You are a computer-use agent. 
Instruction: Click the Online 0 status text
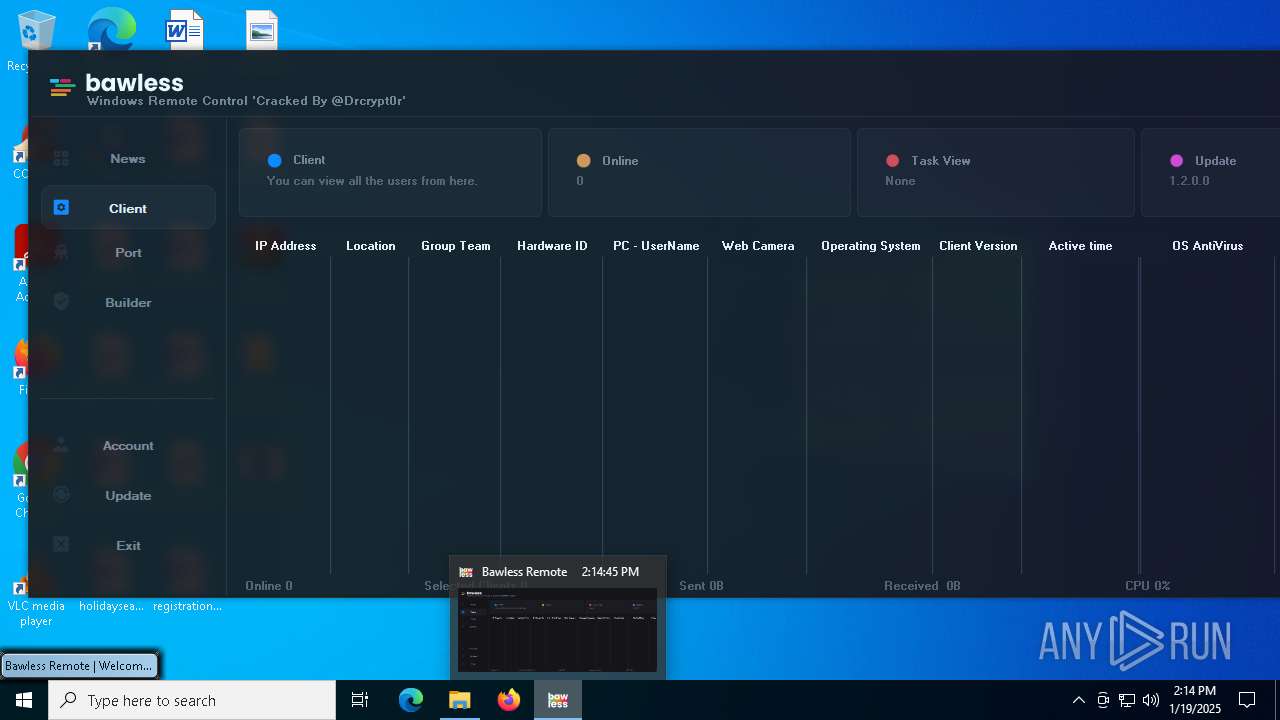[269, 586]
